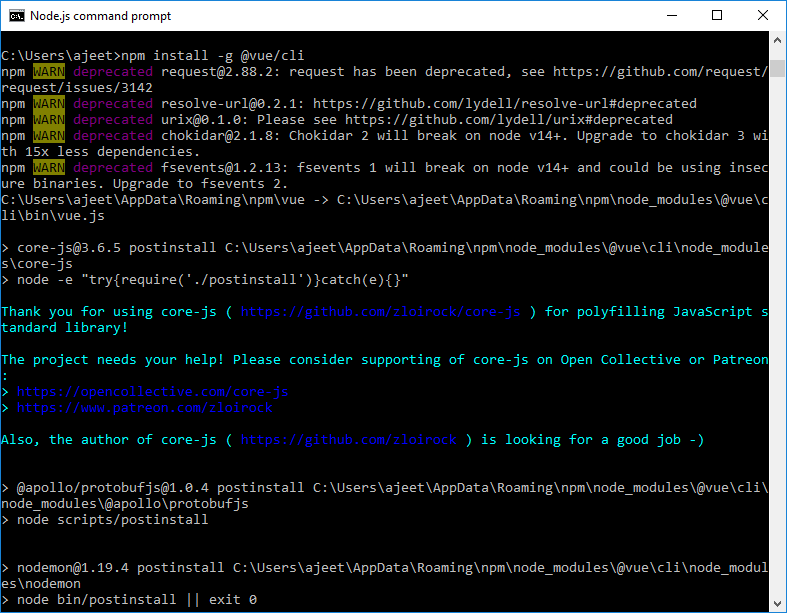Click the scrollbar down arrow
This screenshot has height=613, width=787.
(x=777, y=603)
